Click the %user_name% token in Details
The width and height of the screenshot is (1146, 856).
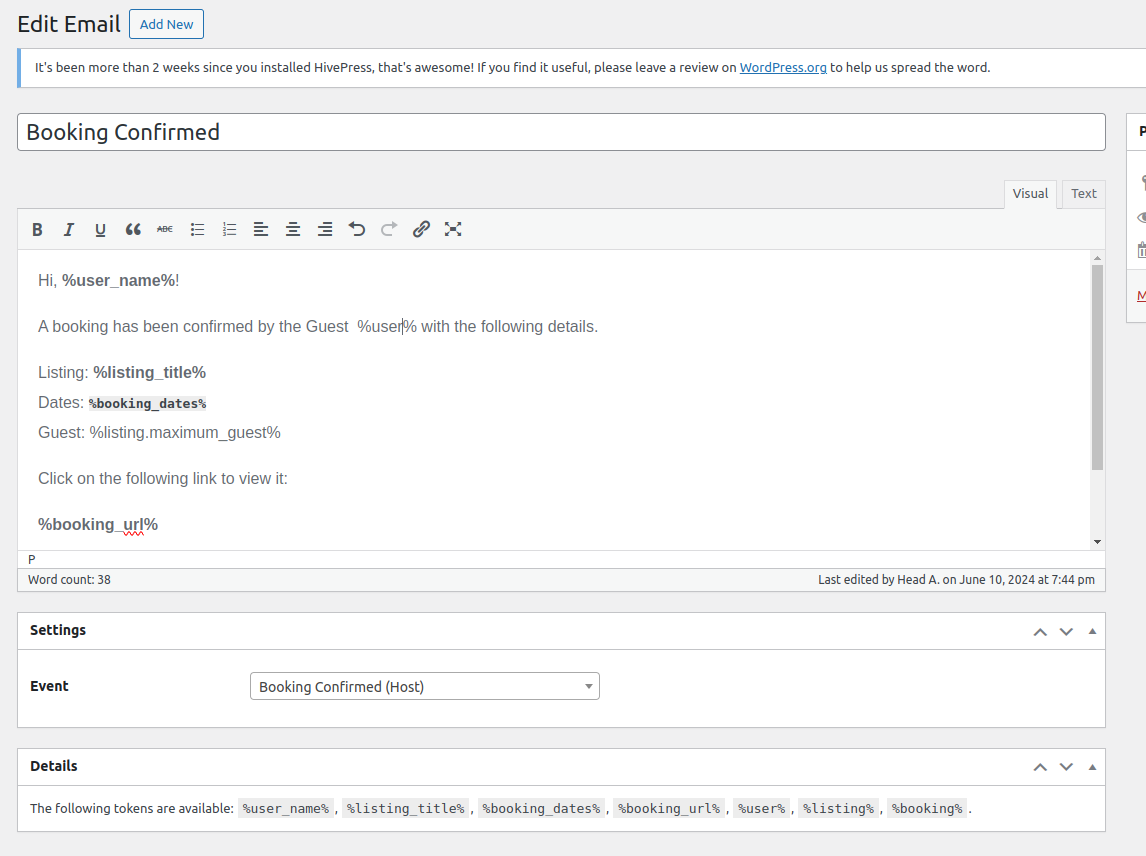point(286,808)
